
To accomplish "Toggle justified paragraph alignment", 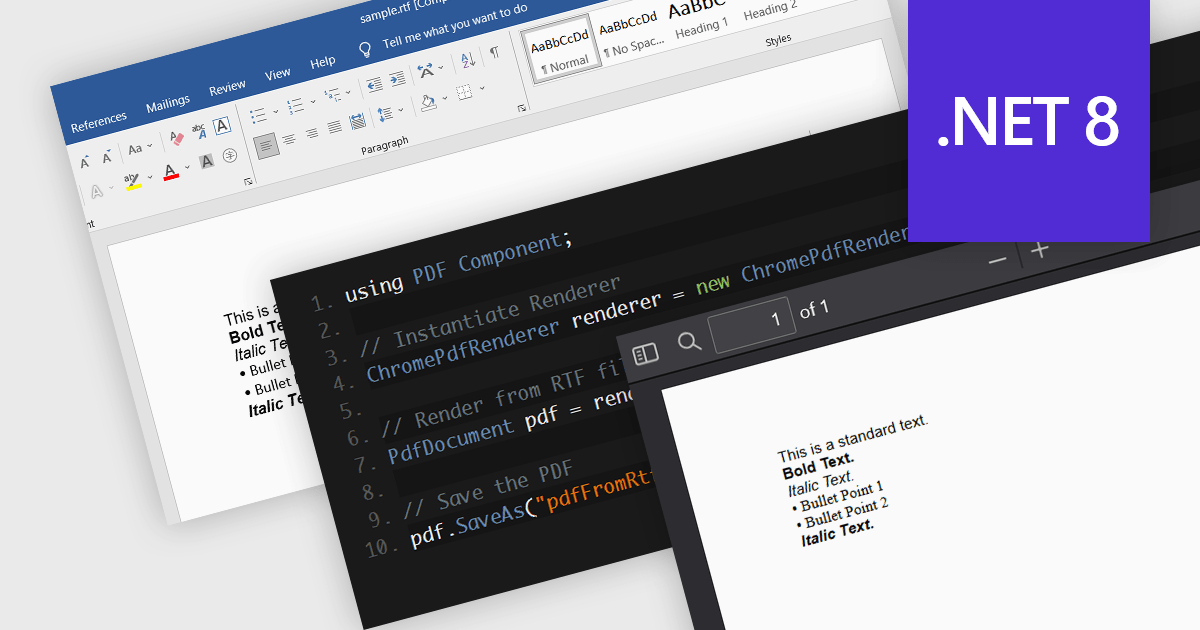I will tap(334, 129).
